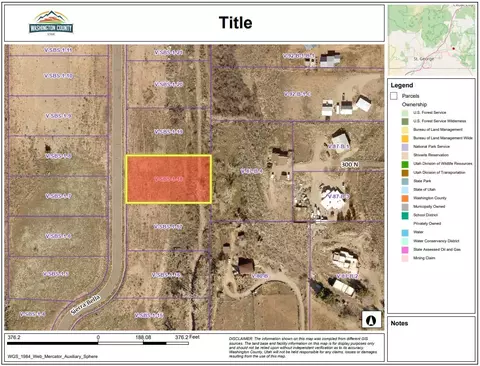
Task: Click the National Park Service purple swatch
Action: [x=405, y=147]
